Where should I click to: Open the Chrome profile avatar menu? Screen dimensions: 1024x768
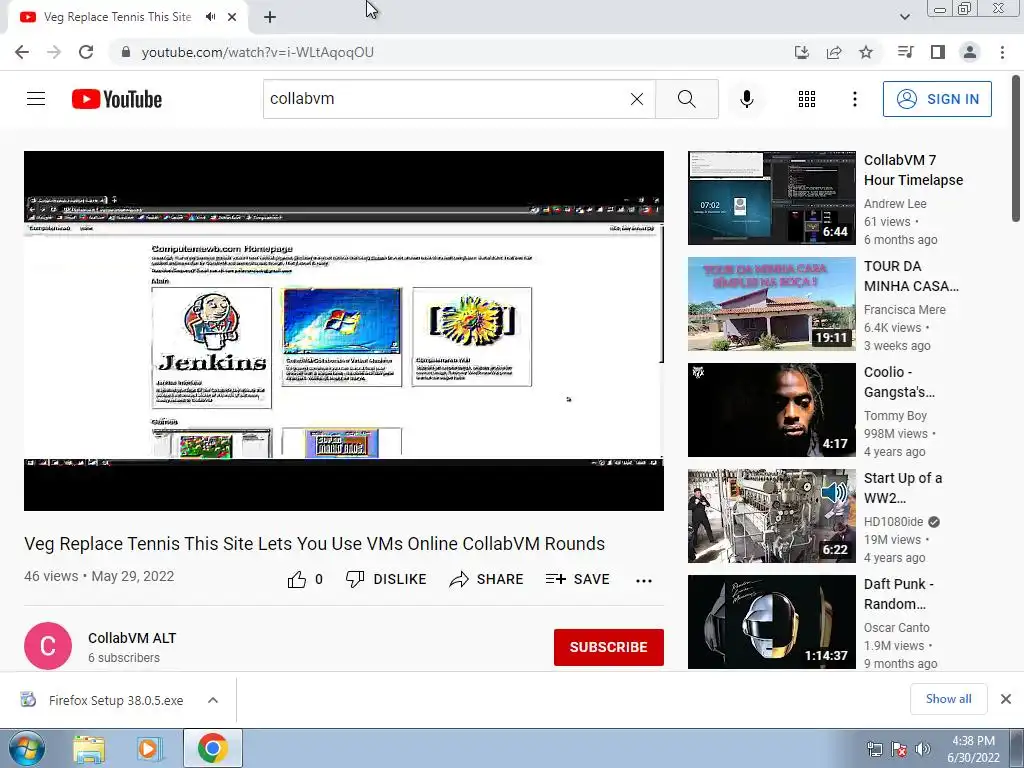click(970, 52)
